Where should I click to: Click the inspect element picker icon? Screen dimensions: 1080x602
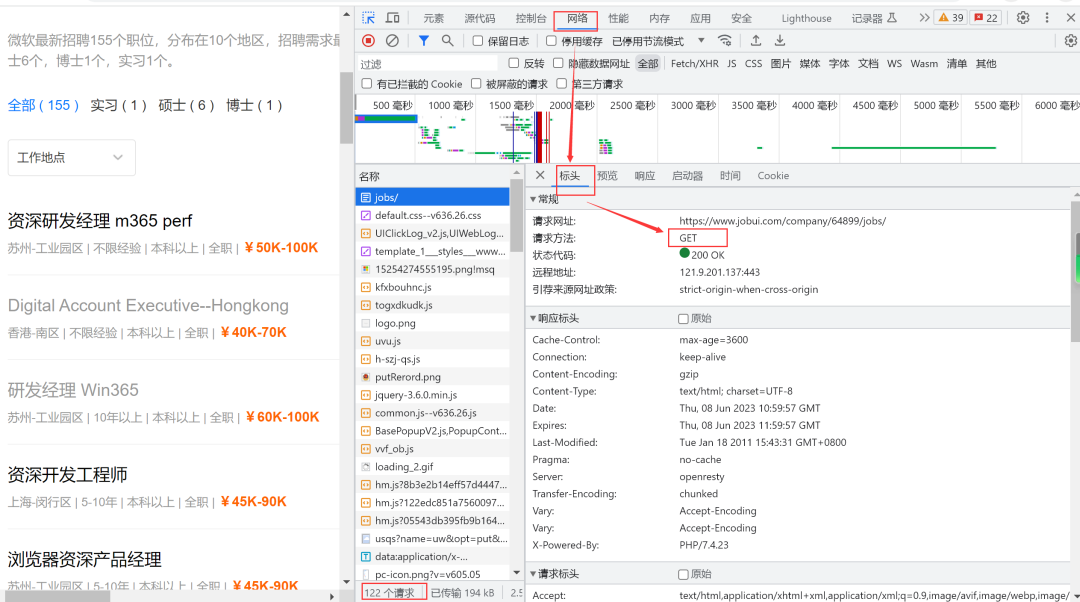[369, 18]
